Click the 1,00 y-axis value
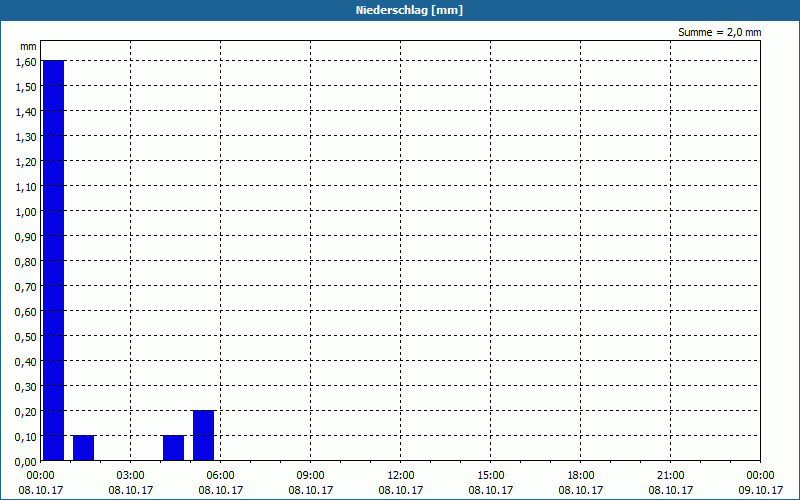Image resolution: width=800 pixels, height=500 pixels. [26, 211]
